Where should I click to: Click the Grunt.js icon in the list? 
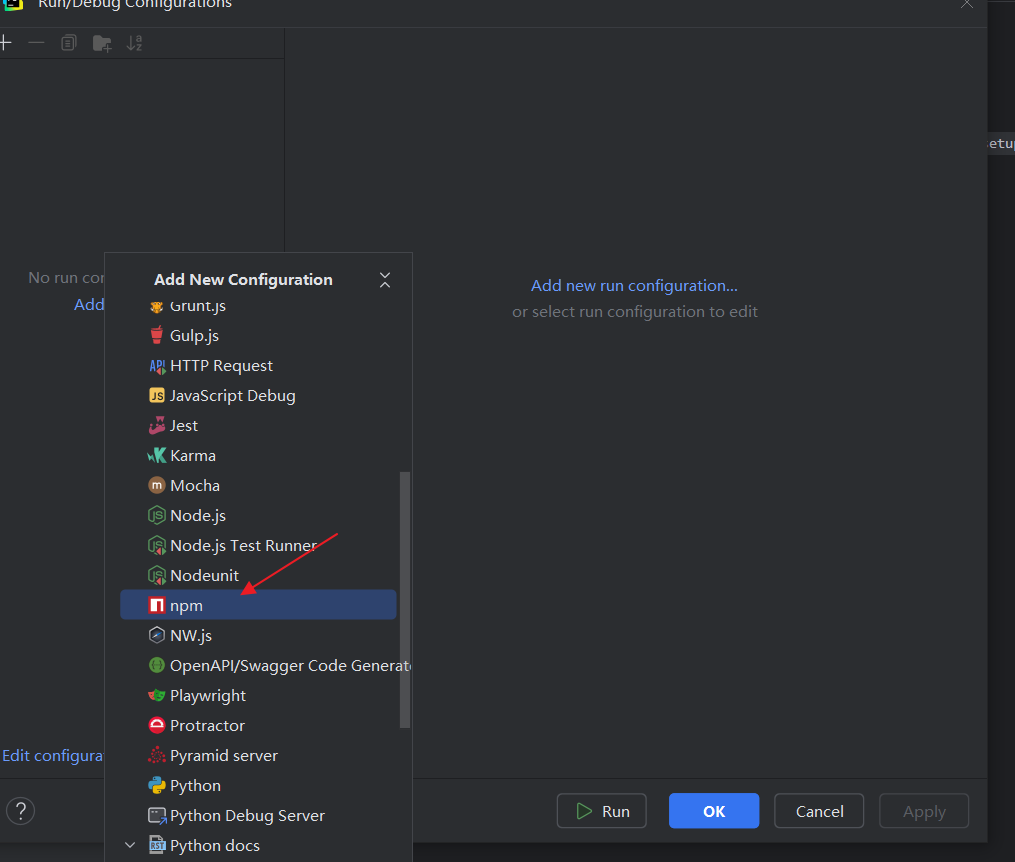[157, 306]
